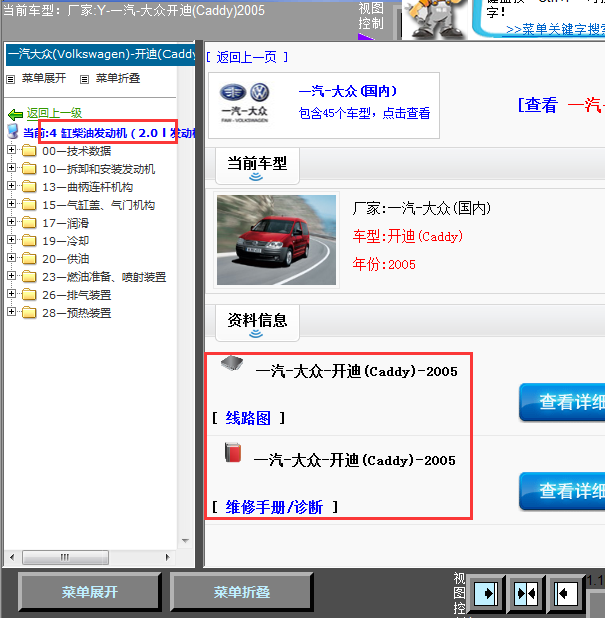Expand the 19—冷却 tree node

tap(11, 239)
